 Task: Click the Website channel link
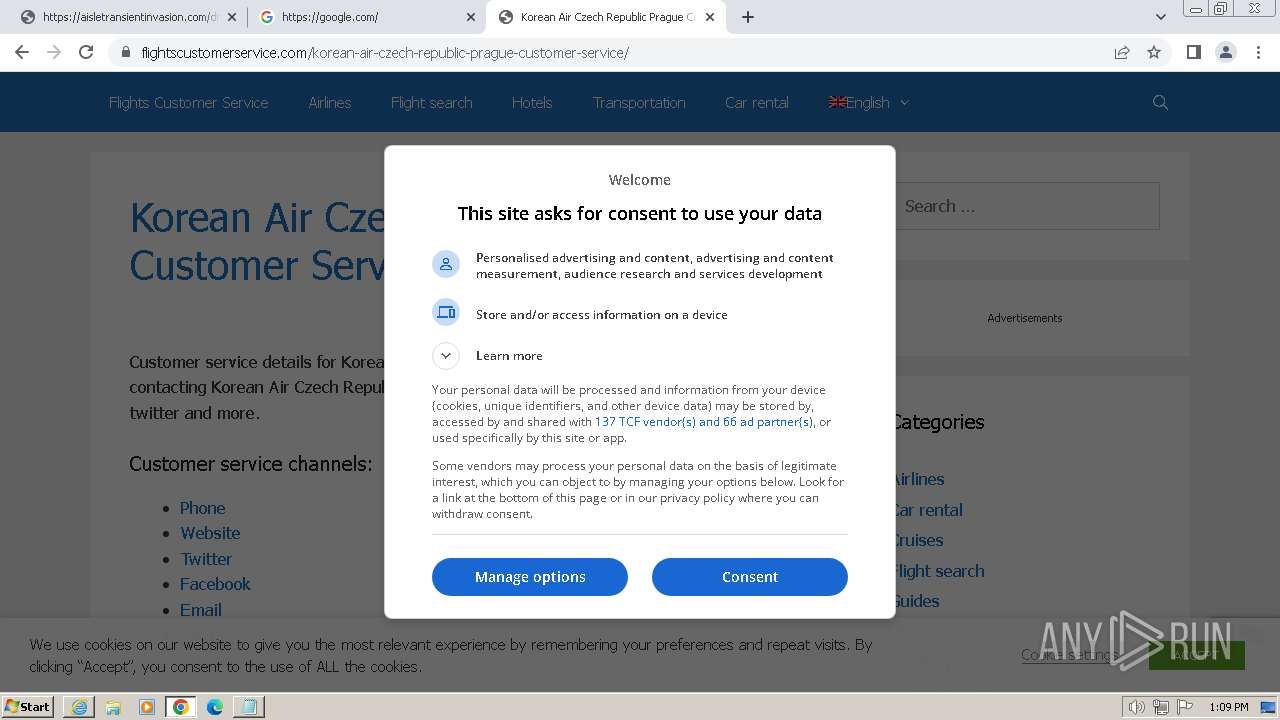point(210,533)
